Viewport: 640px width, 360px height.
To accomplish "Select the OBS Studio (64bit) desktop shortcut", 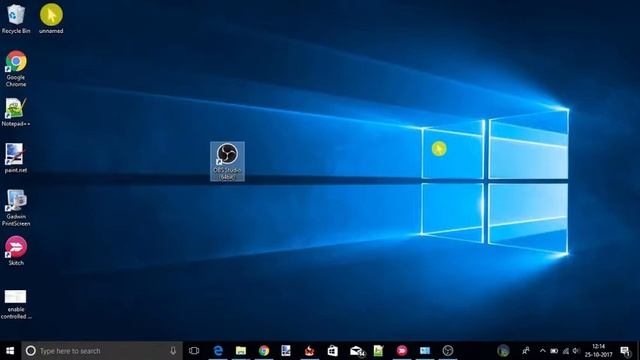I will click(227, 161).
